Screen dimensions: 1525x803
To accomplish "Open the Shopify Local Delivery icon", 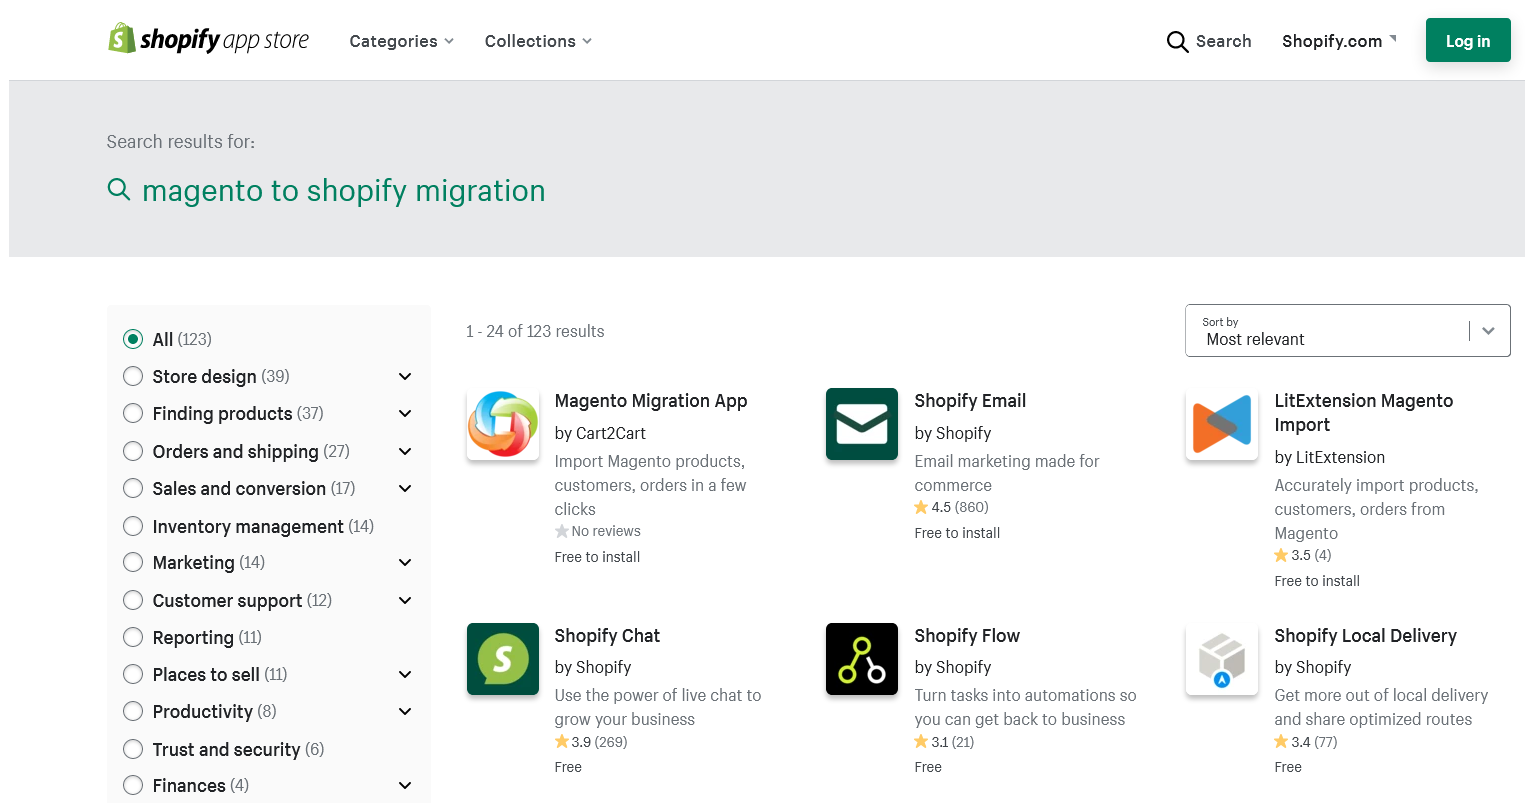I will [1222, 659].
